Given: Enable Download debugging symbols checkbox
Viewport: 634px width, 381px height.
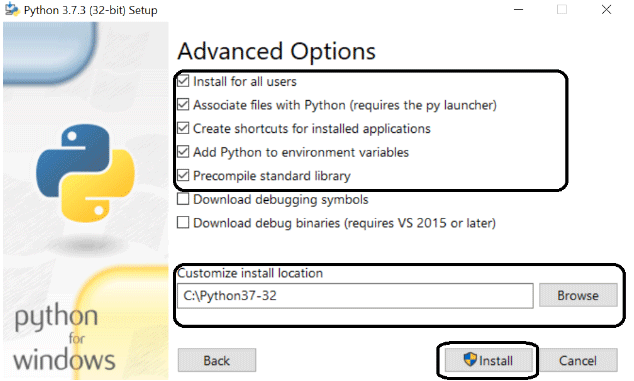Looking at the screenshot, I should 183,199.
